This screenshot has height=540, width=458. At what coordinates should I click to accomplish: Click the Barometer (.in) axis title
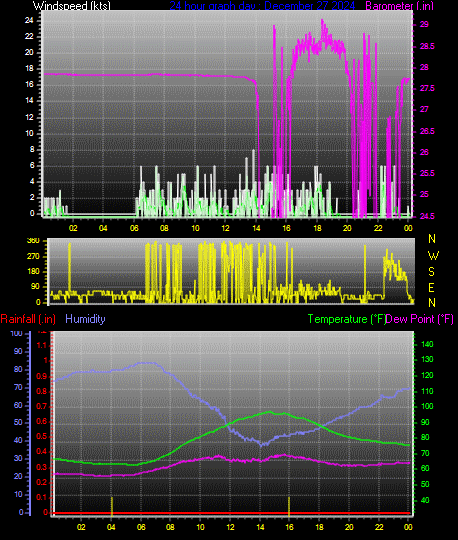pyautogui.click(x=399, y=6)
